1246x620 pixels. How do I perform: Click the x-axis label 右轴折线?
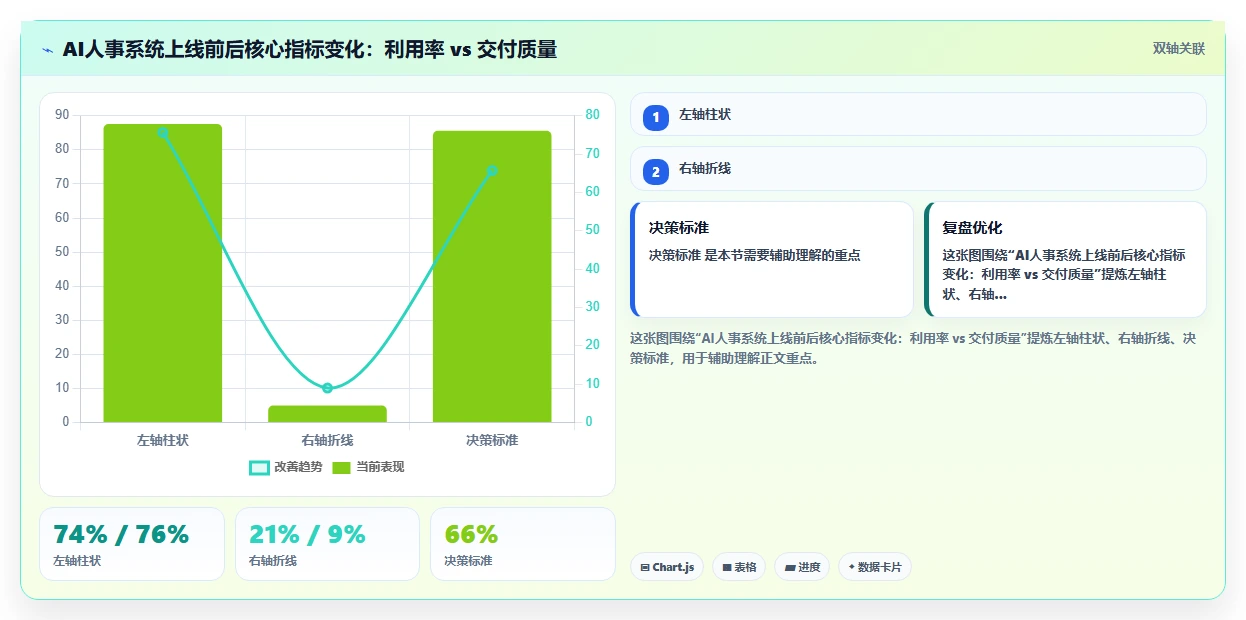point(327,440)
